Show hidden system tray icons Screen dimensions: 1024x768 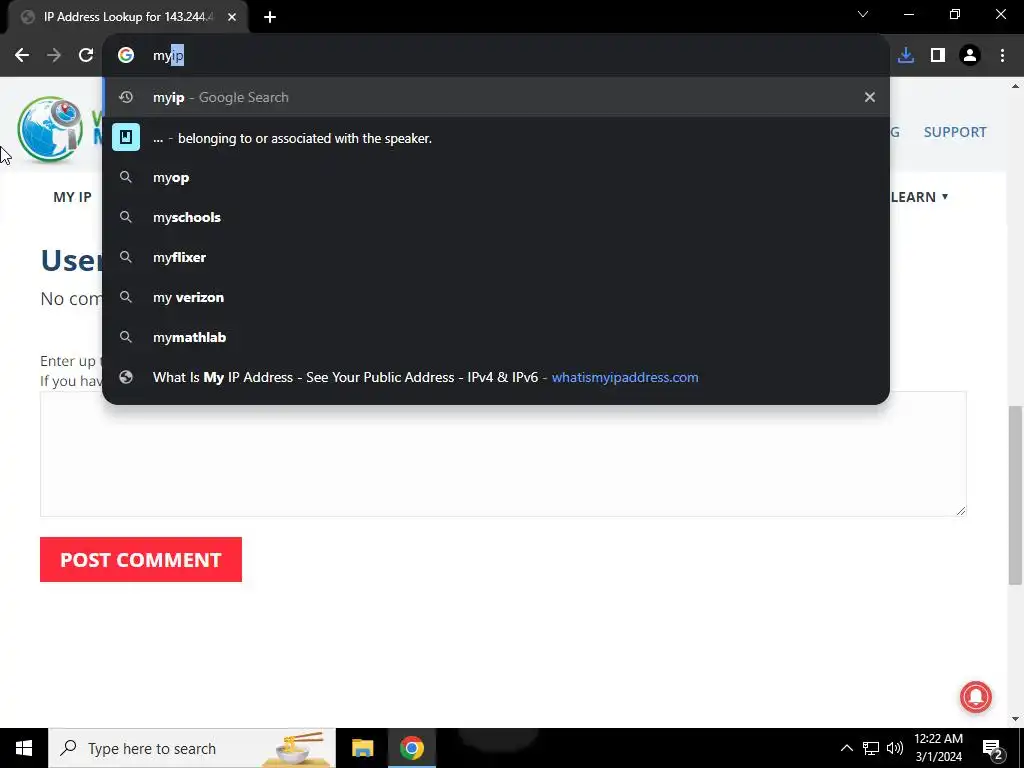[x=846, y=748]
